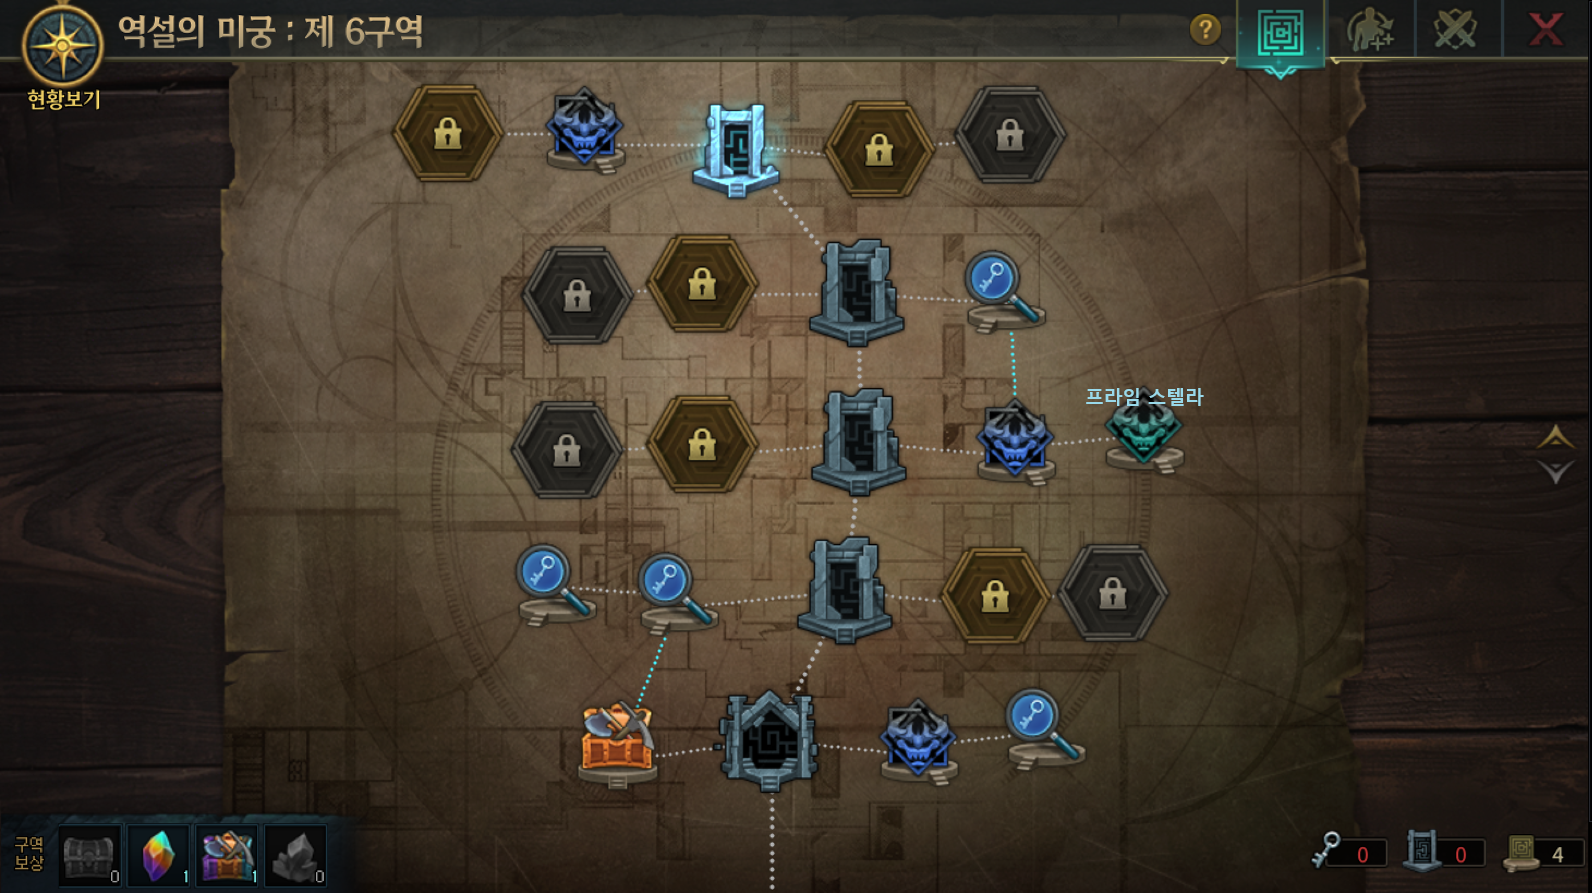Switch to the labyrinth map tab
1592x893 pixels.
click(1280, 34)
